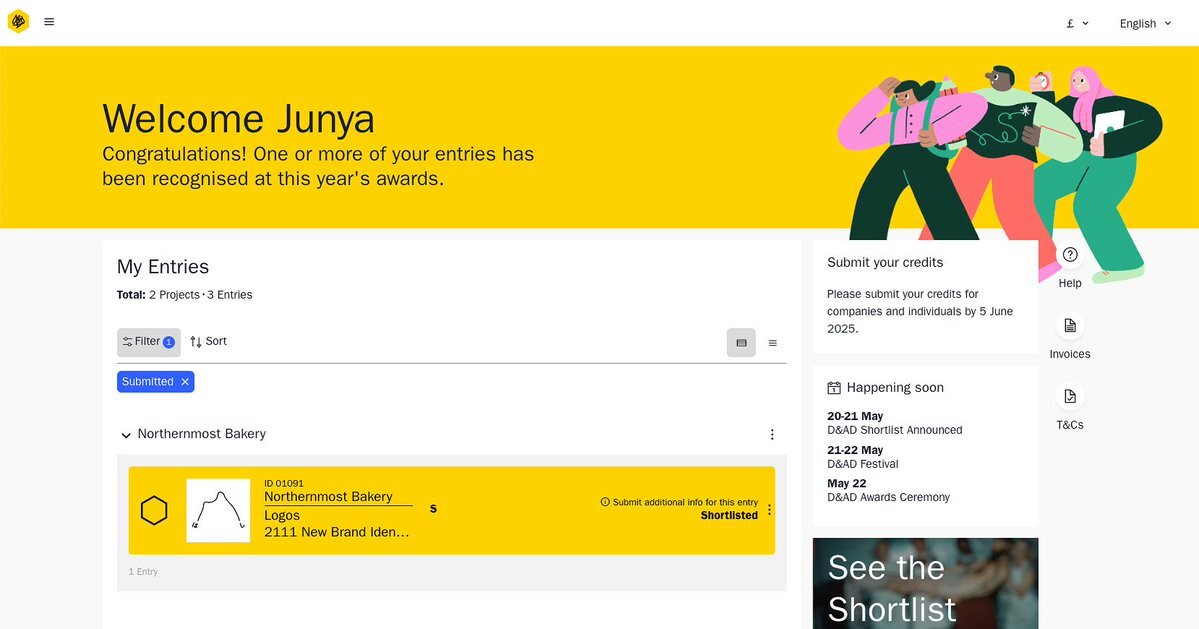Open the Invoices icon
The height and width of the screenshot is (629, 1199).
click(x=1070, y=326)
